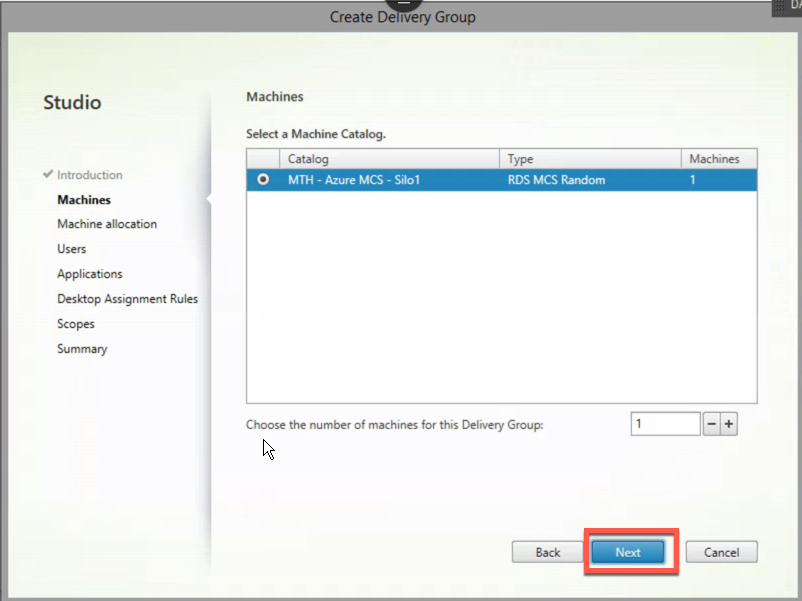Open the Desktop Assignment Rules step
The height and width of the screenshot is (601, 802).
(x=127, y=299)
